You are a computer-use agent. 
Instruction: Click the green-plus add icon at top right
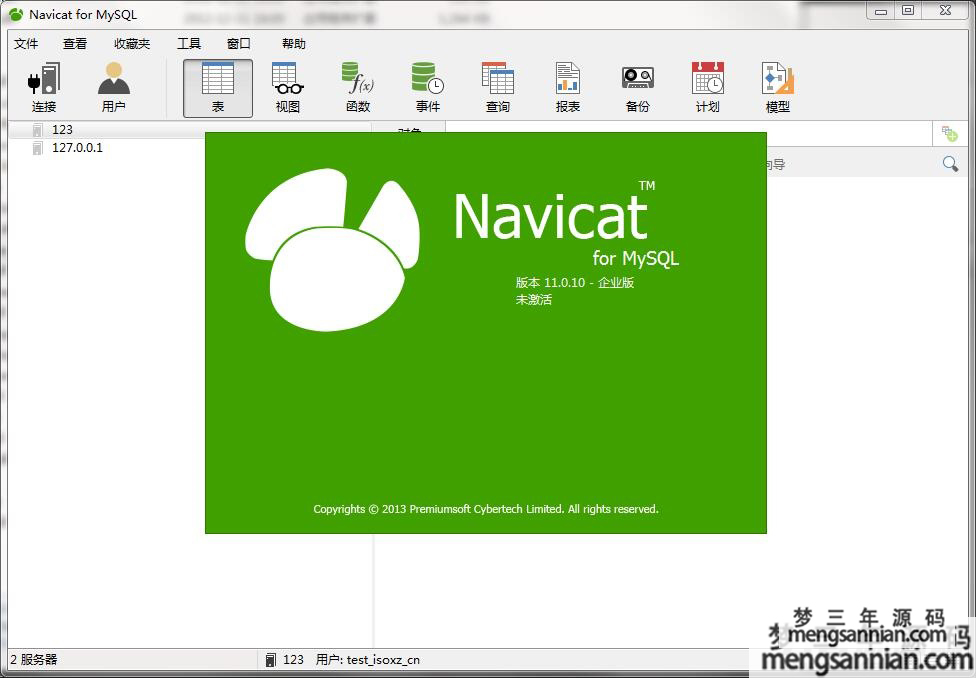pyautogui.click(x=950, y=133)
